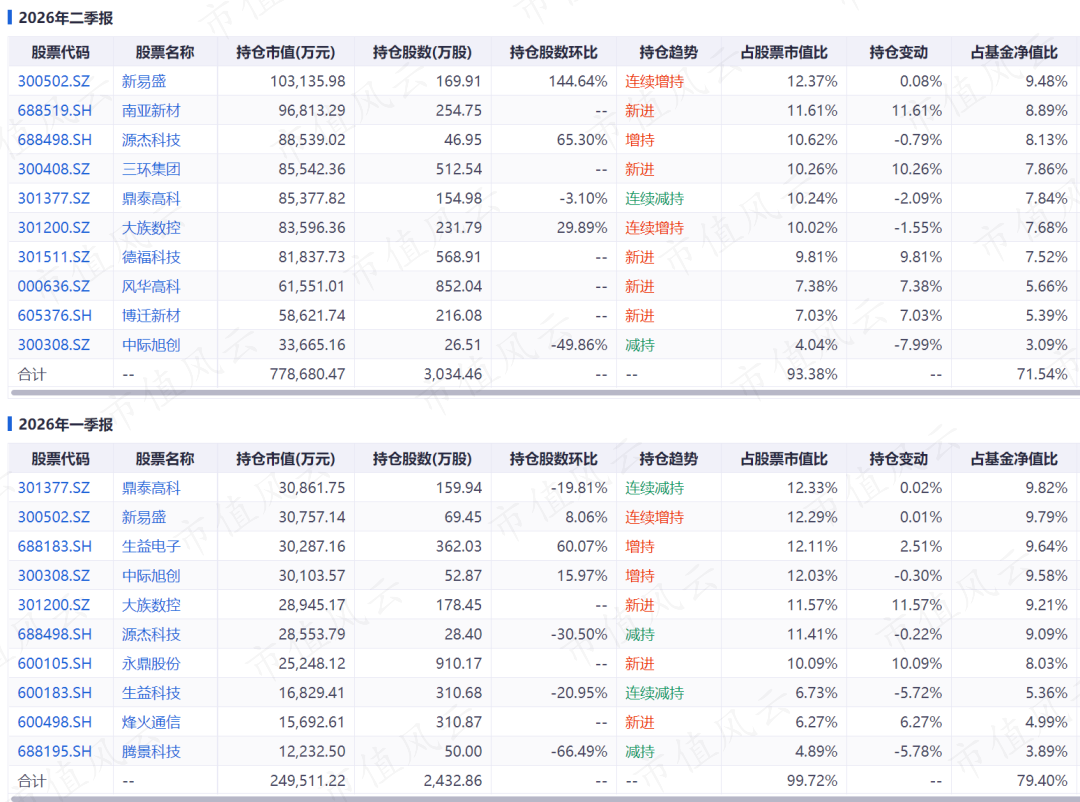Select market value cell 96,813.29

[311, 110]
